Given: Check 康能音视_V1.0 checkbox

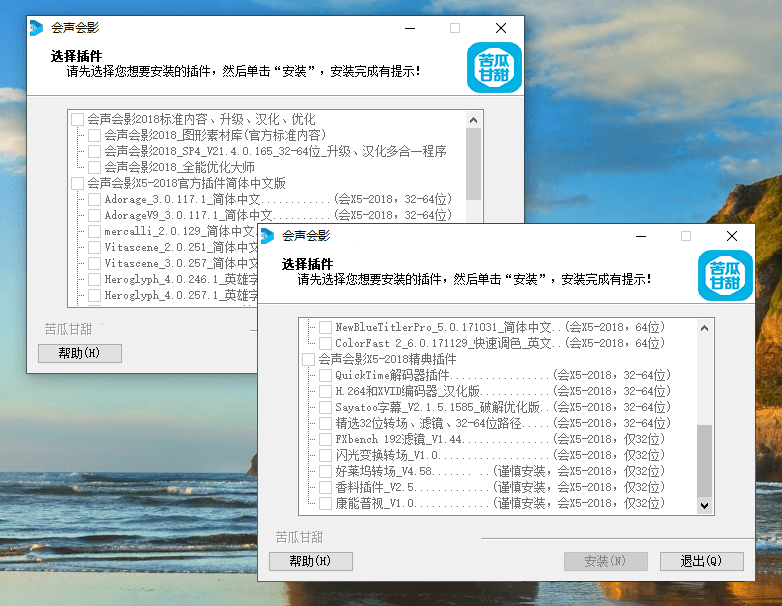Looking at the screenshot, I should click(x=326, y=503).
